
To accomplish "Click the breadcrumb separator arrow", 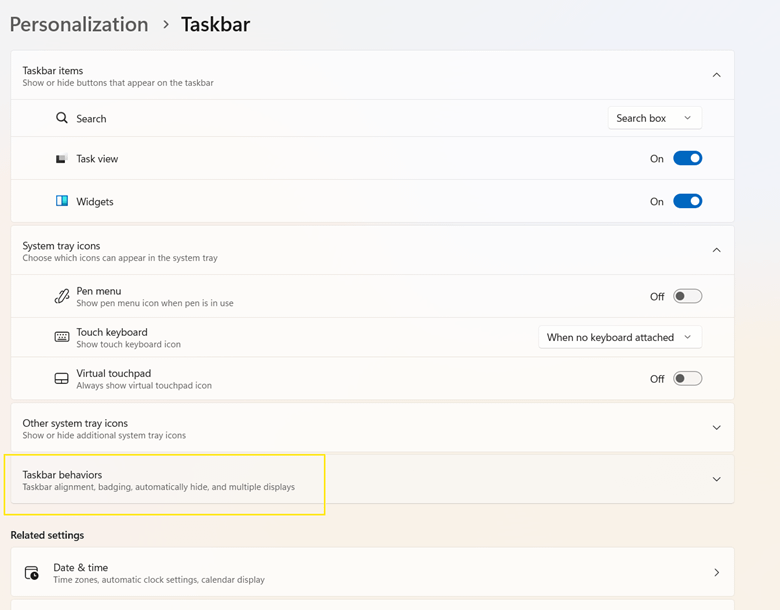I will pyautogui.click(x=166, y=24).
